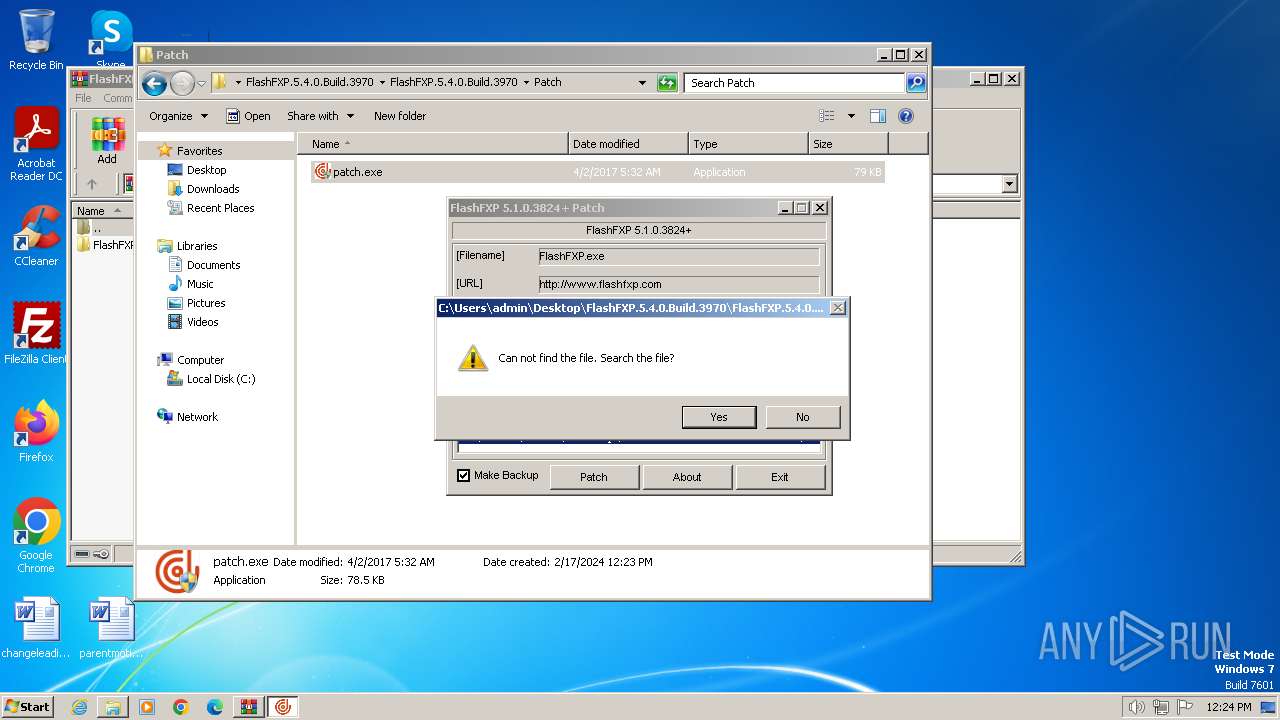Viewport: 1280px width, 720px height.
Task: Click No in the file-not-found dialog
Action: pyautogui.click(x=803, y=417)
